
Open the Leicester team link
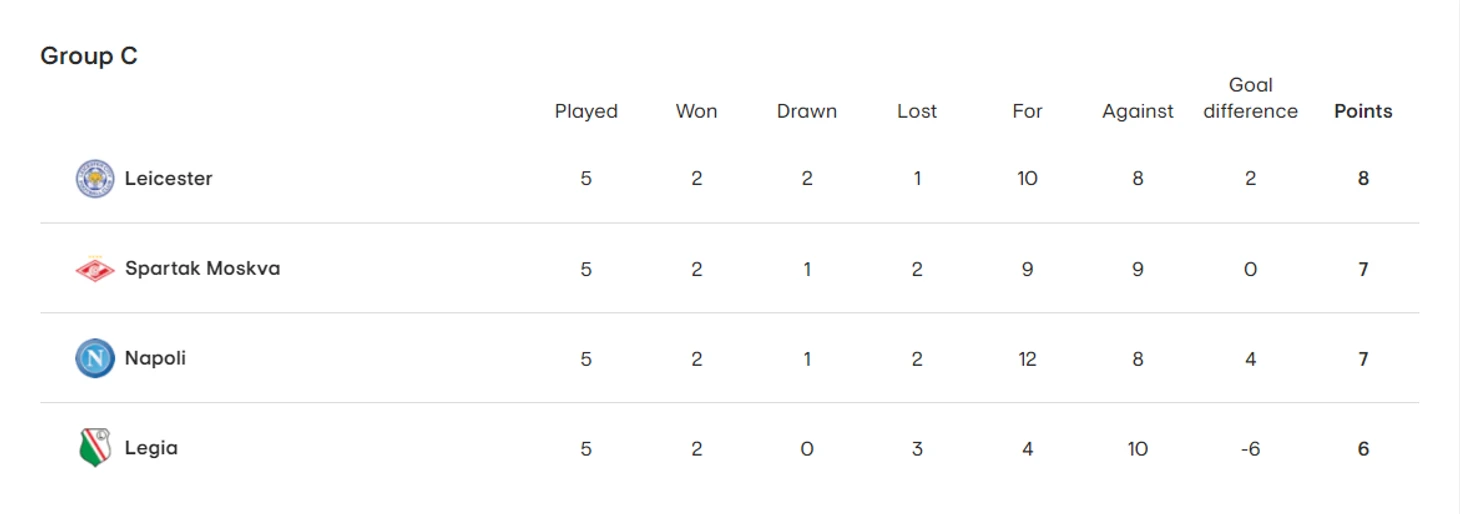point(169,179)
